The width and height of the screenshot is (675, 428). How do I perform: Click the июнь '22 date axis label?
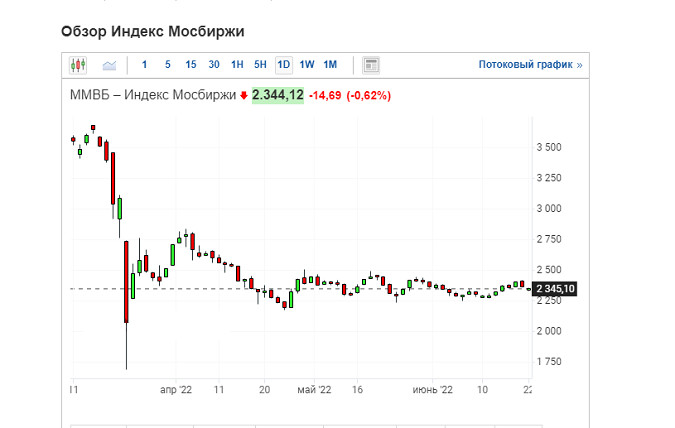433,390
